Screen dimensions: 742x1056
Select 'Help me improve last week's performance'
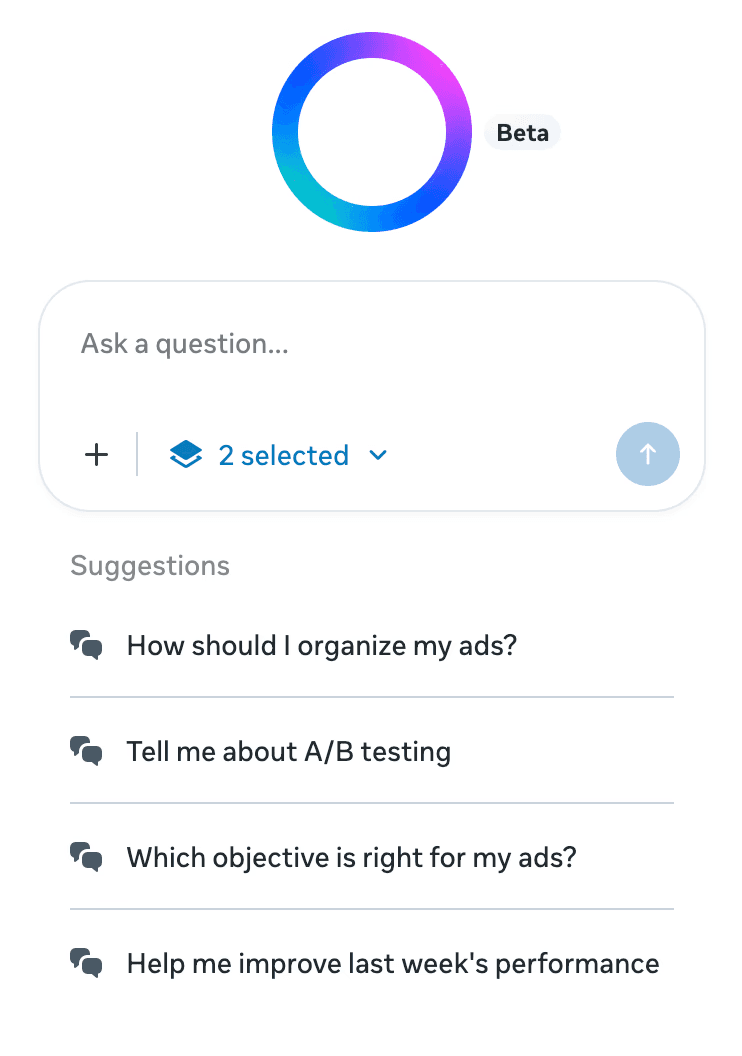click(392, 964)
